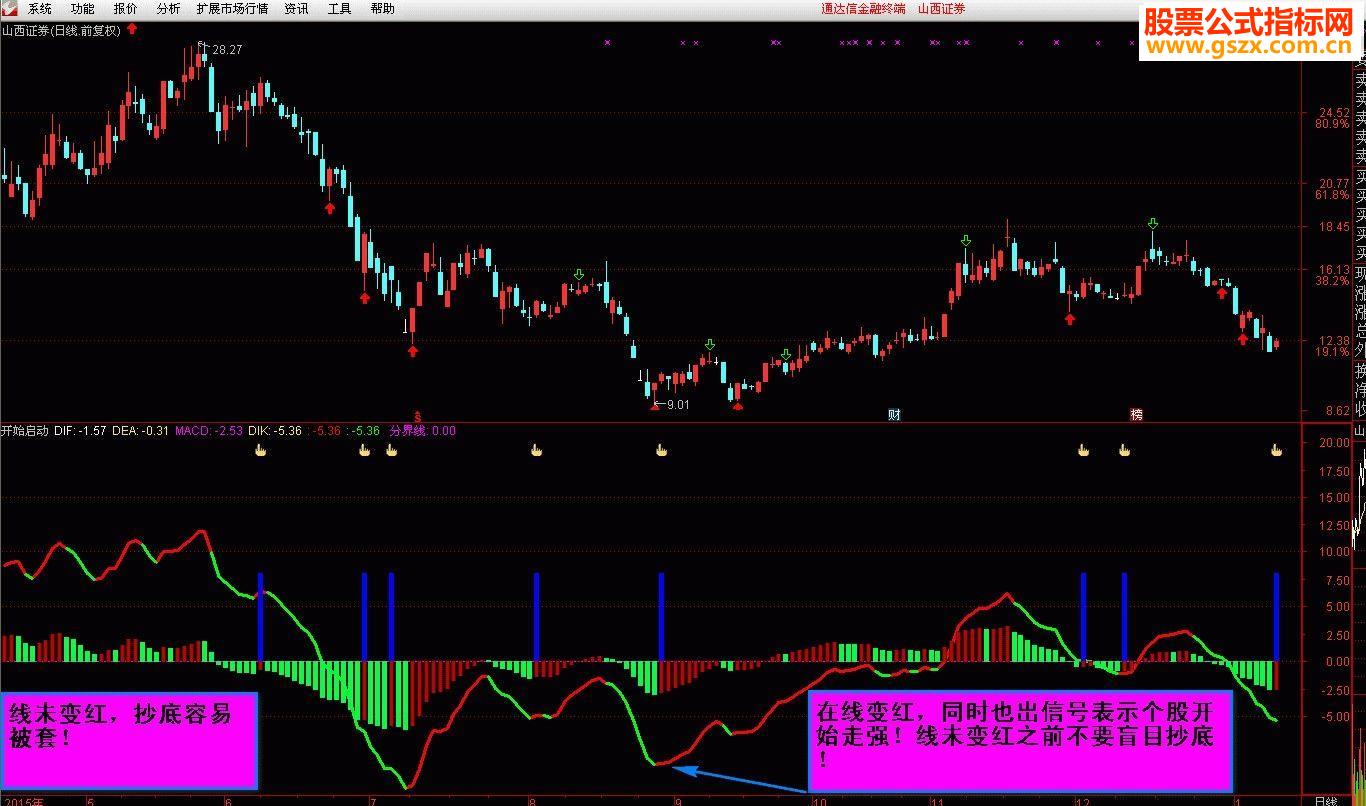Click the rightmost hand signal icon
Image resolution: width=1366 pixels, height=806 pixels.
tap(1276, 451)
